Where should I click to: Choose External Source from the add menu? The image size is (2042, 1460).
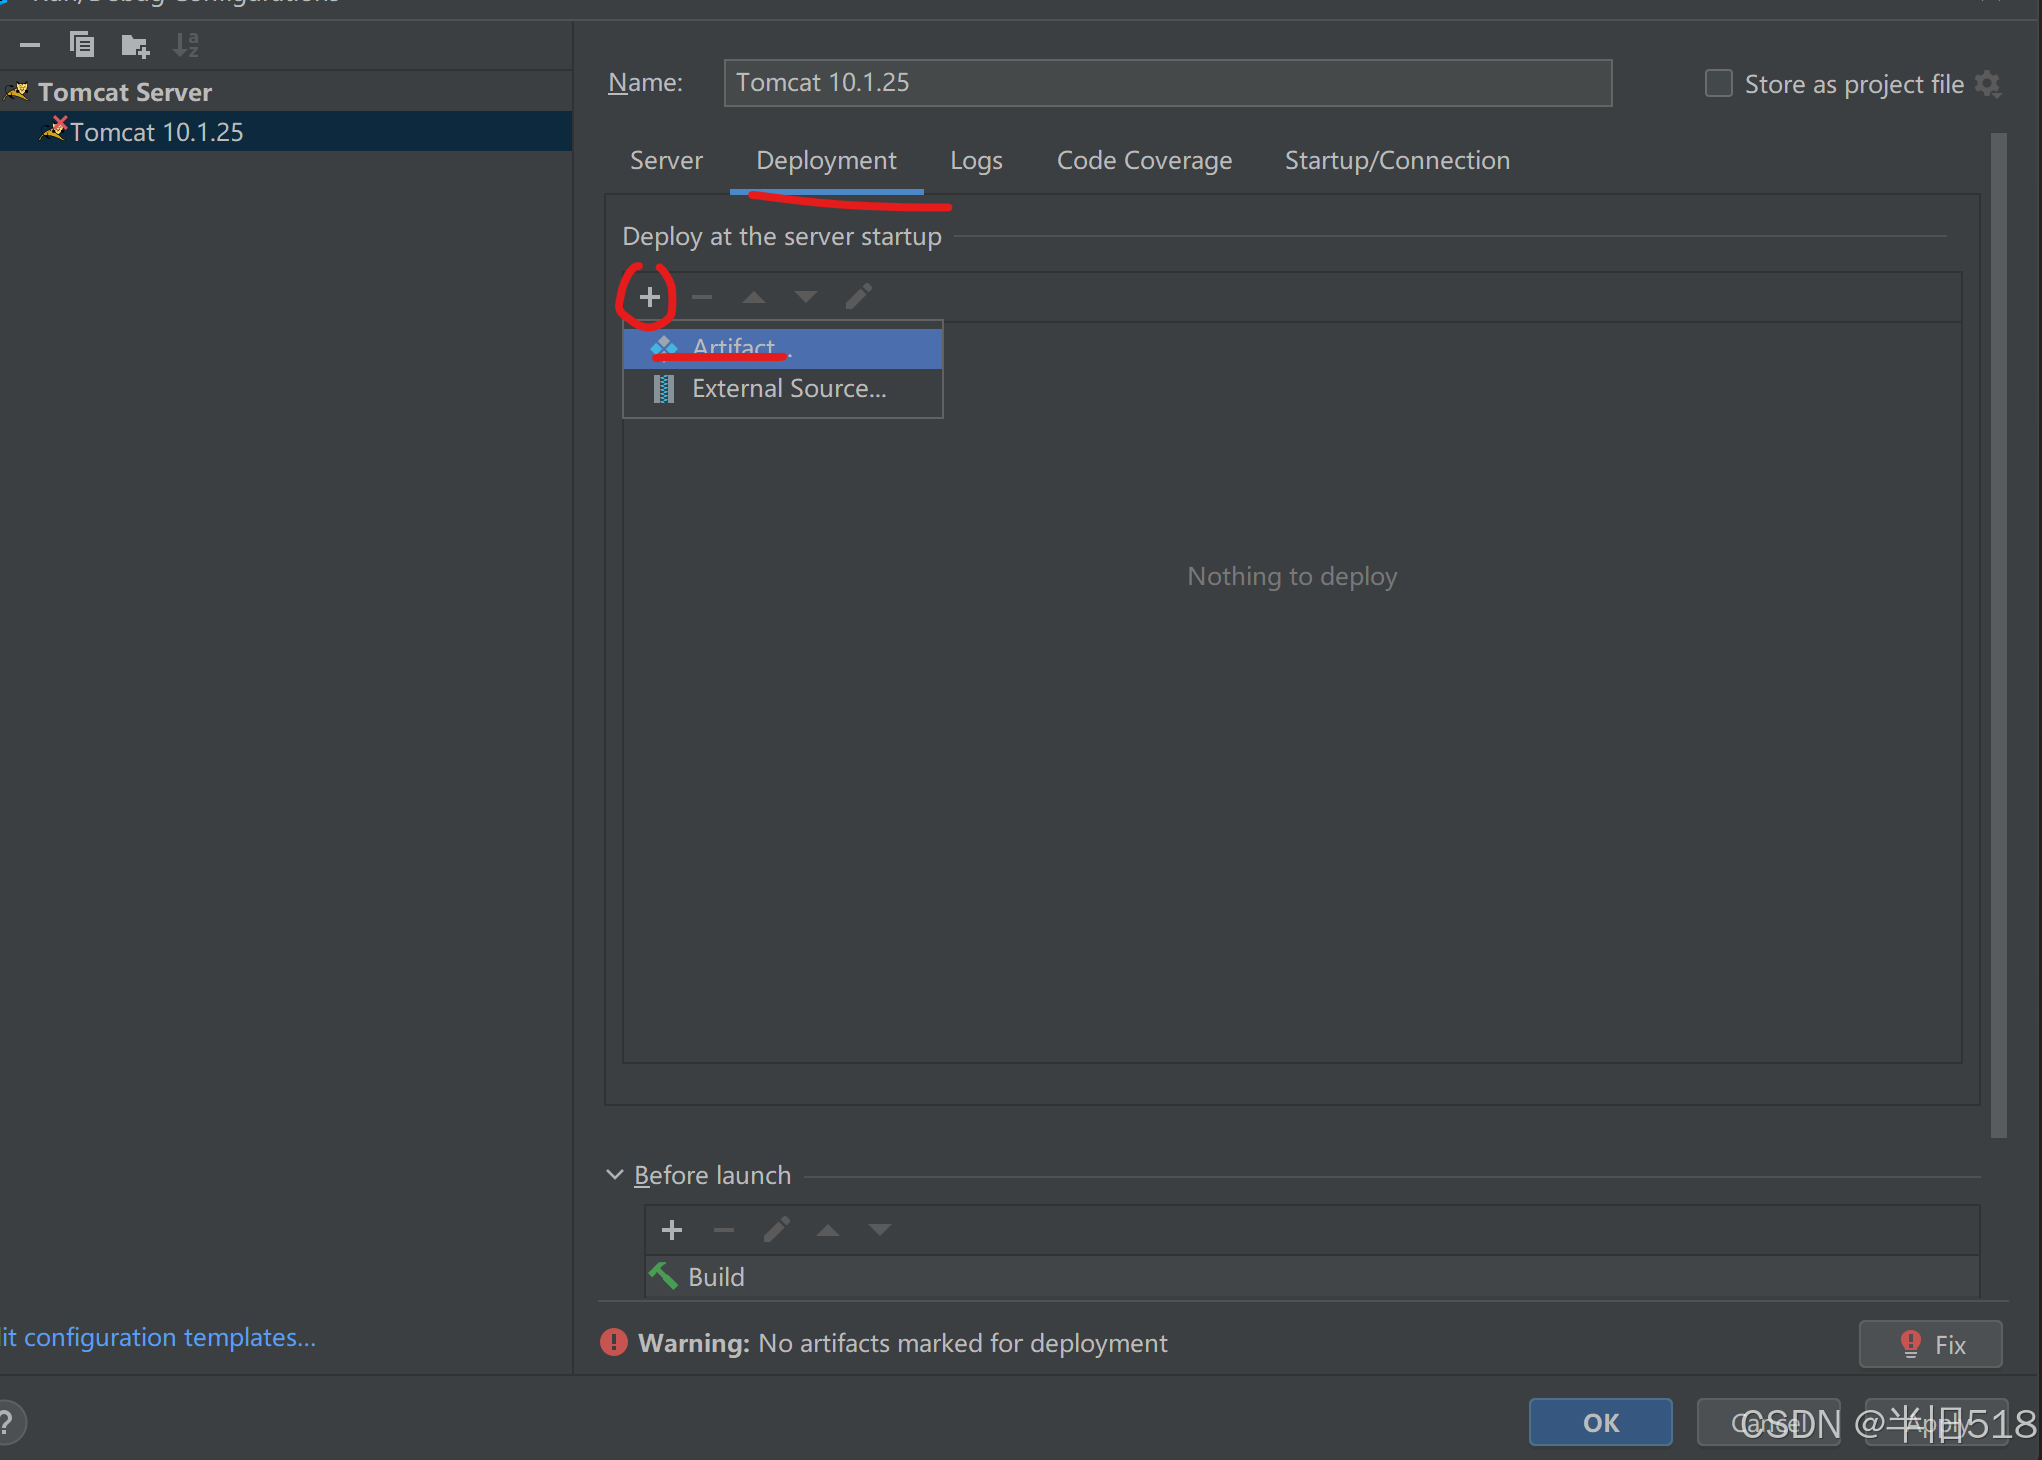pyautogui.click(x=783, y=389)
